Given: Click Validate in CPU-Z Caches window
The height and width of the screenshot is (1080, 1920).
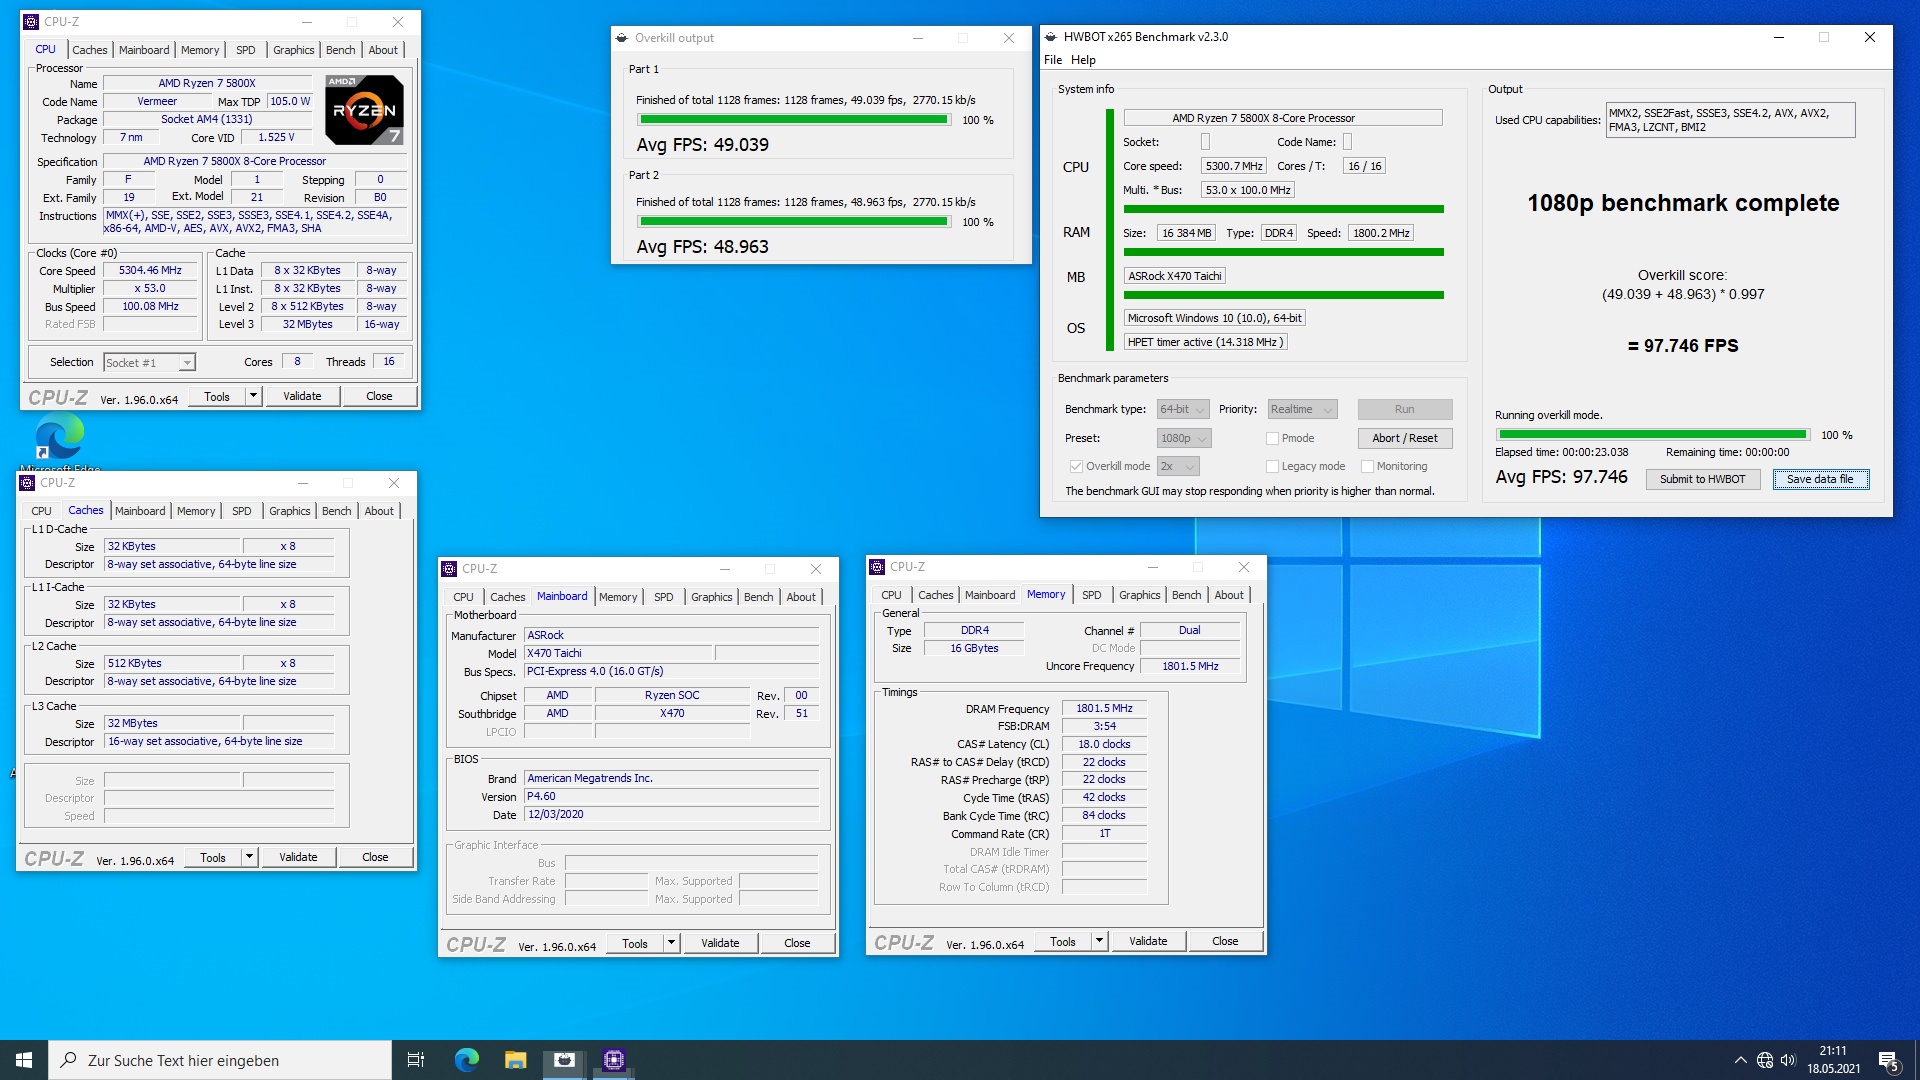Looking at the screenshot, I should (x=298, y=857).
